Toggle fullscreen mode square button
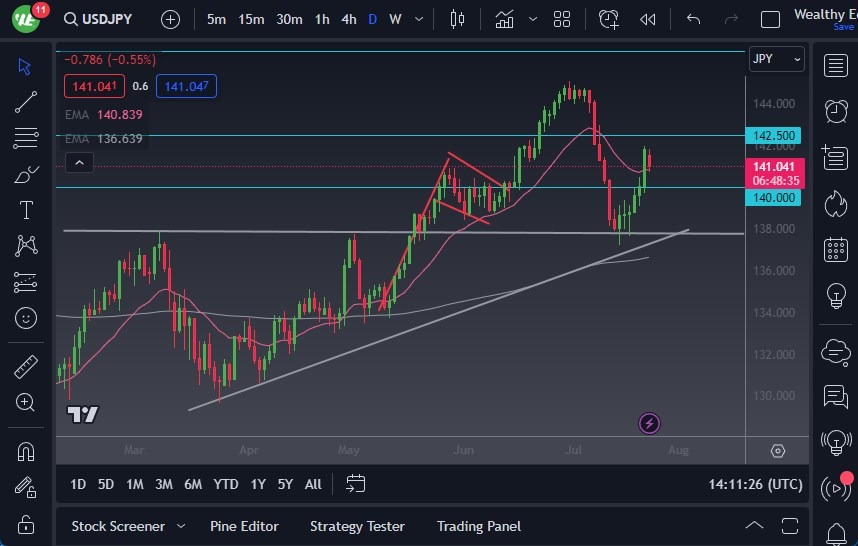 (x=770, y=19)
